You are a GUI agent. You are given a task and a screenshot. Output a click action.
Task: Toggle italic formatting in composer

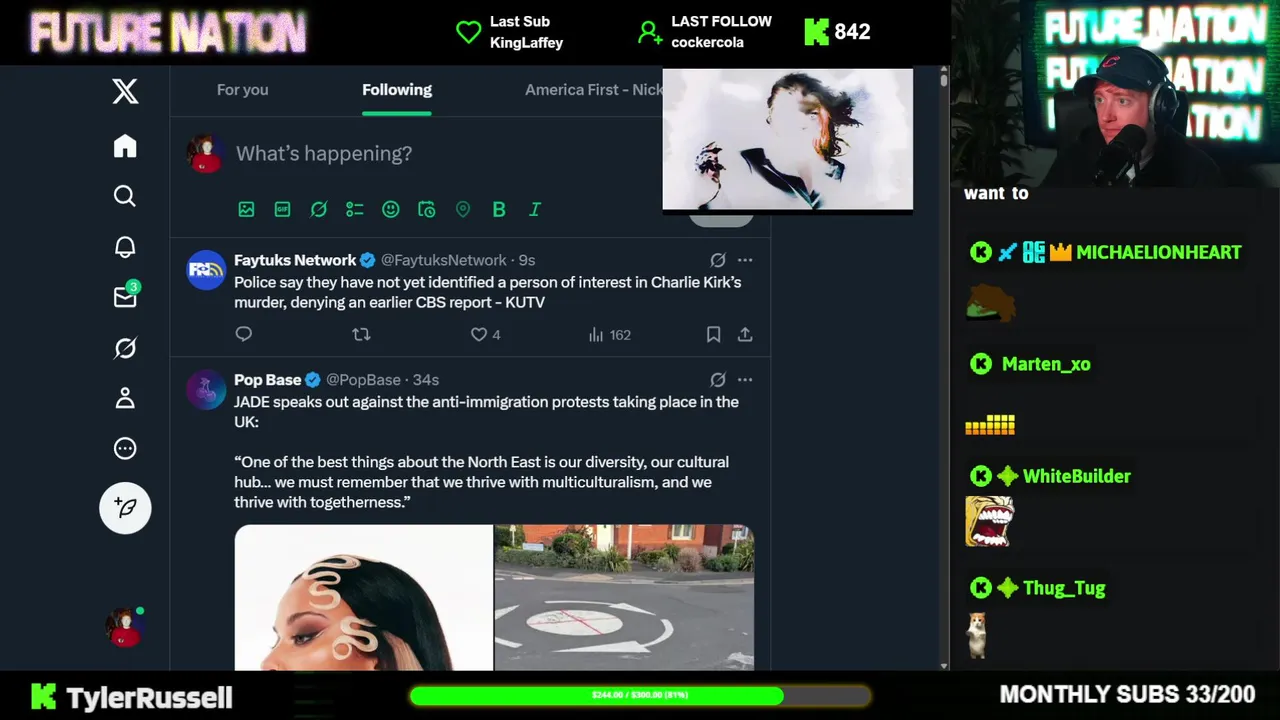click(x=534, y=209)
